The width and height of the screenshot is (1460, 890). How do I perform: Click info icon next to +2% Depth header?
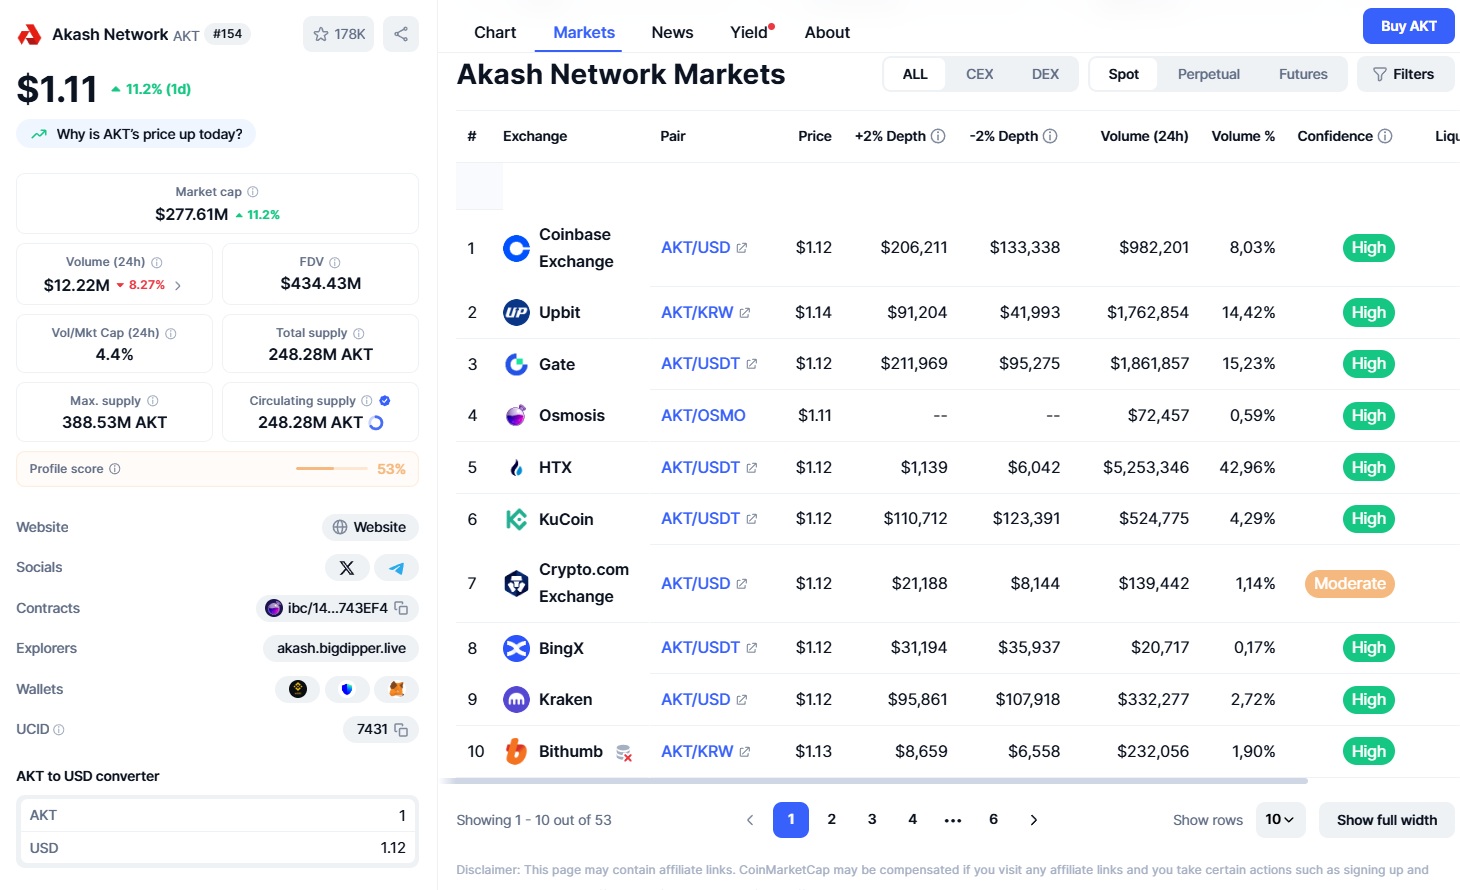pos(938,136)
